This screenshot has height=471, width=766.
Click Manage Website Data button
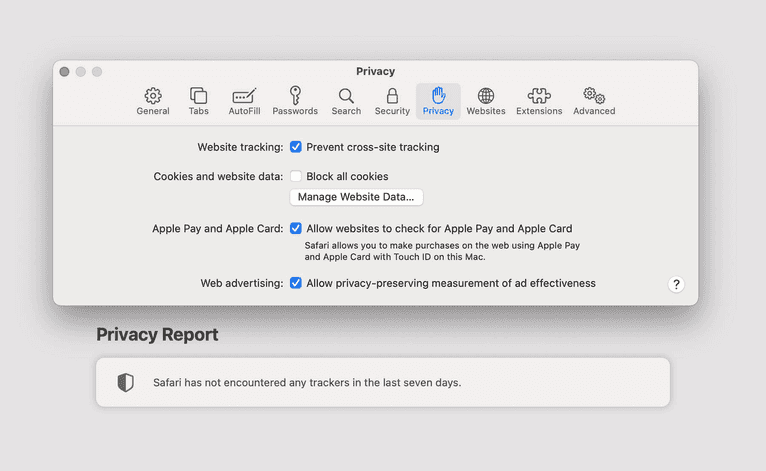click(356, 197)
